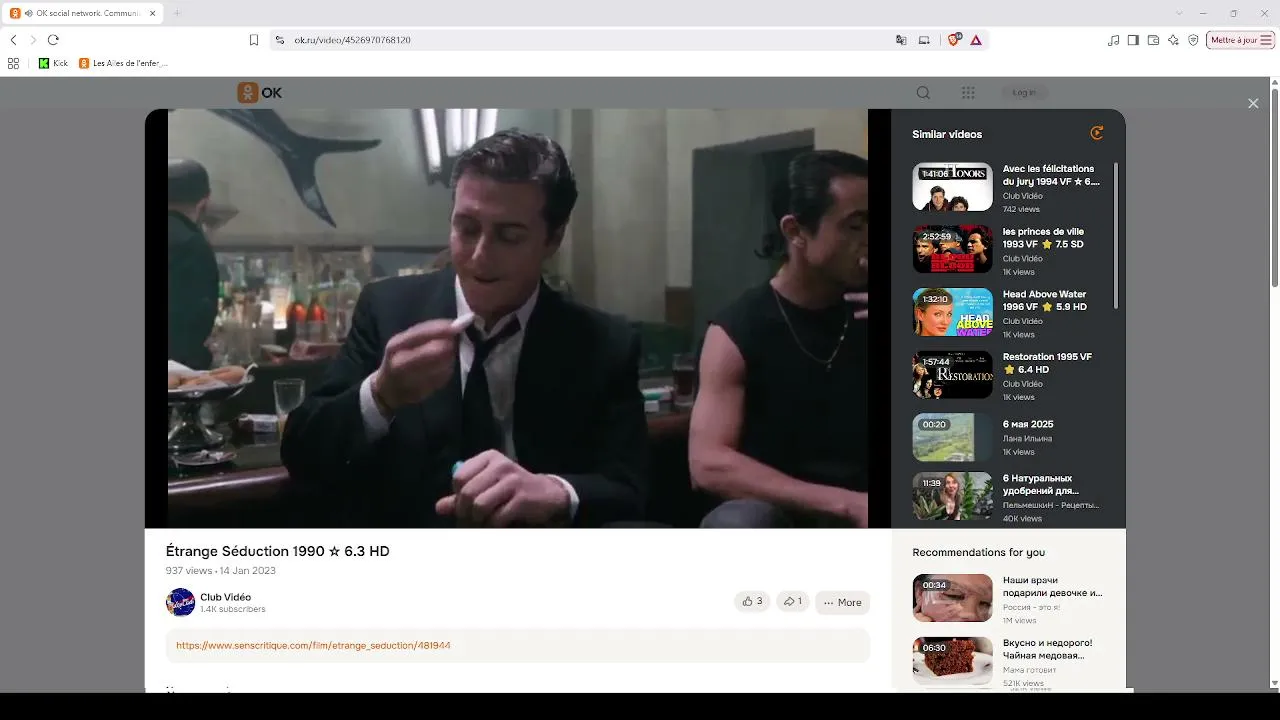
Task: Click the cast/install screen icon in address bar
Action: click(x=924, y=40)
